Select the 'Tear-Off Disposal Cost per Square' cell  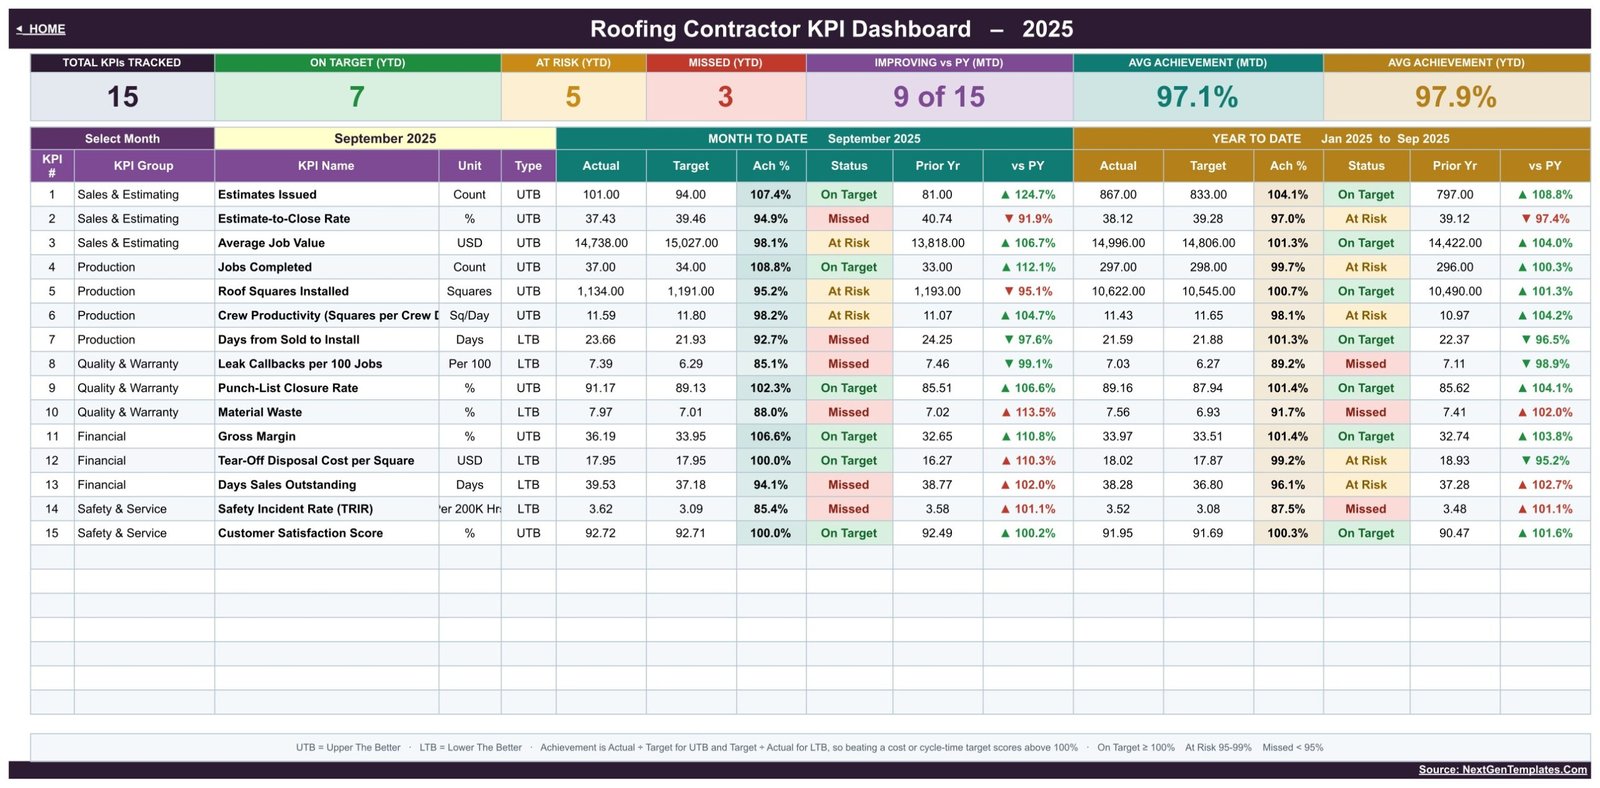pos(326,461)
